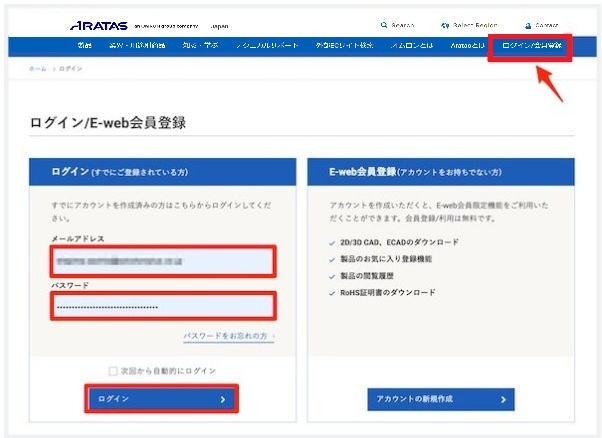
Task: Click the ログイン/E-web会員登録 page heading
Action: click(108, 123)
